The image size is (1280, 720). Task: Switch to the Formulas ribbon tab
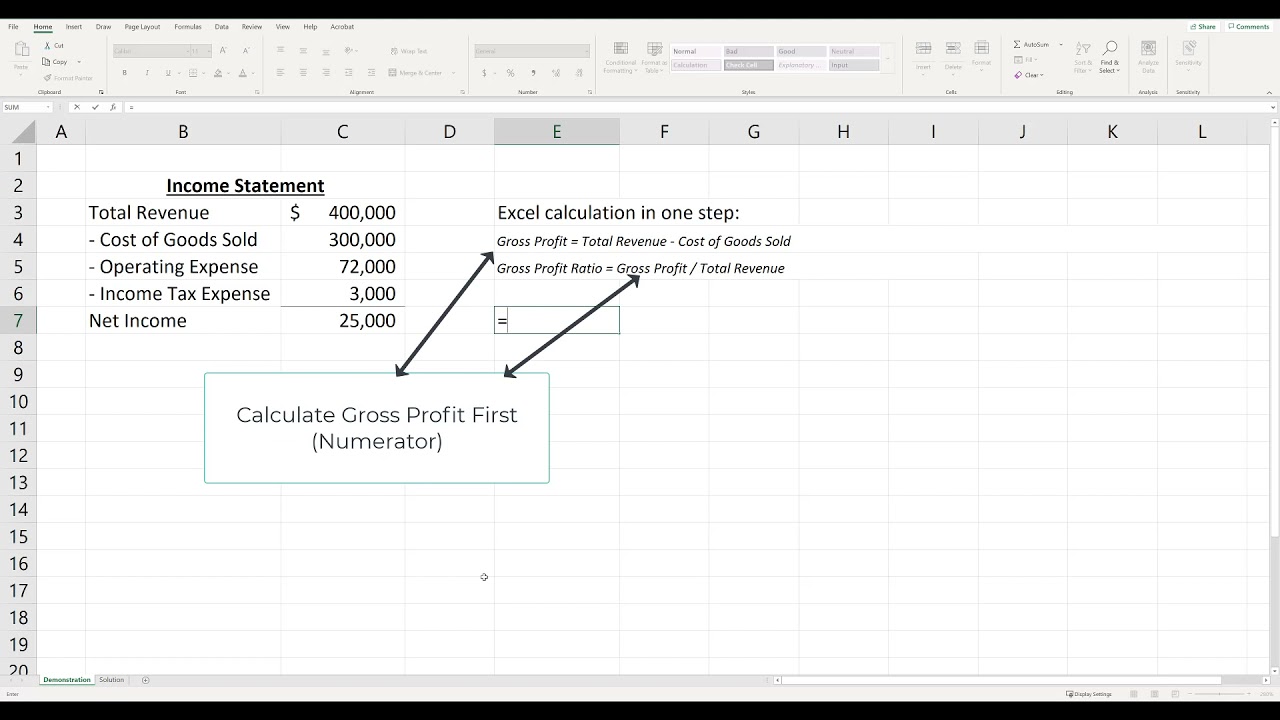point(188,27)
